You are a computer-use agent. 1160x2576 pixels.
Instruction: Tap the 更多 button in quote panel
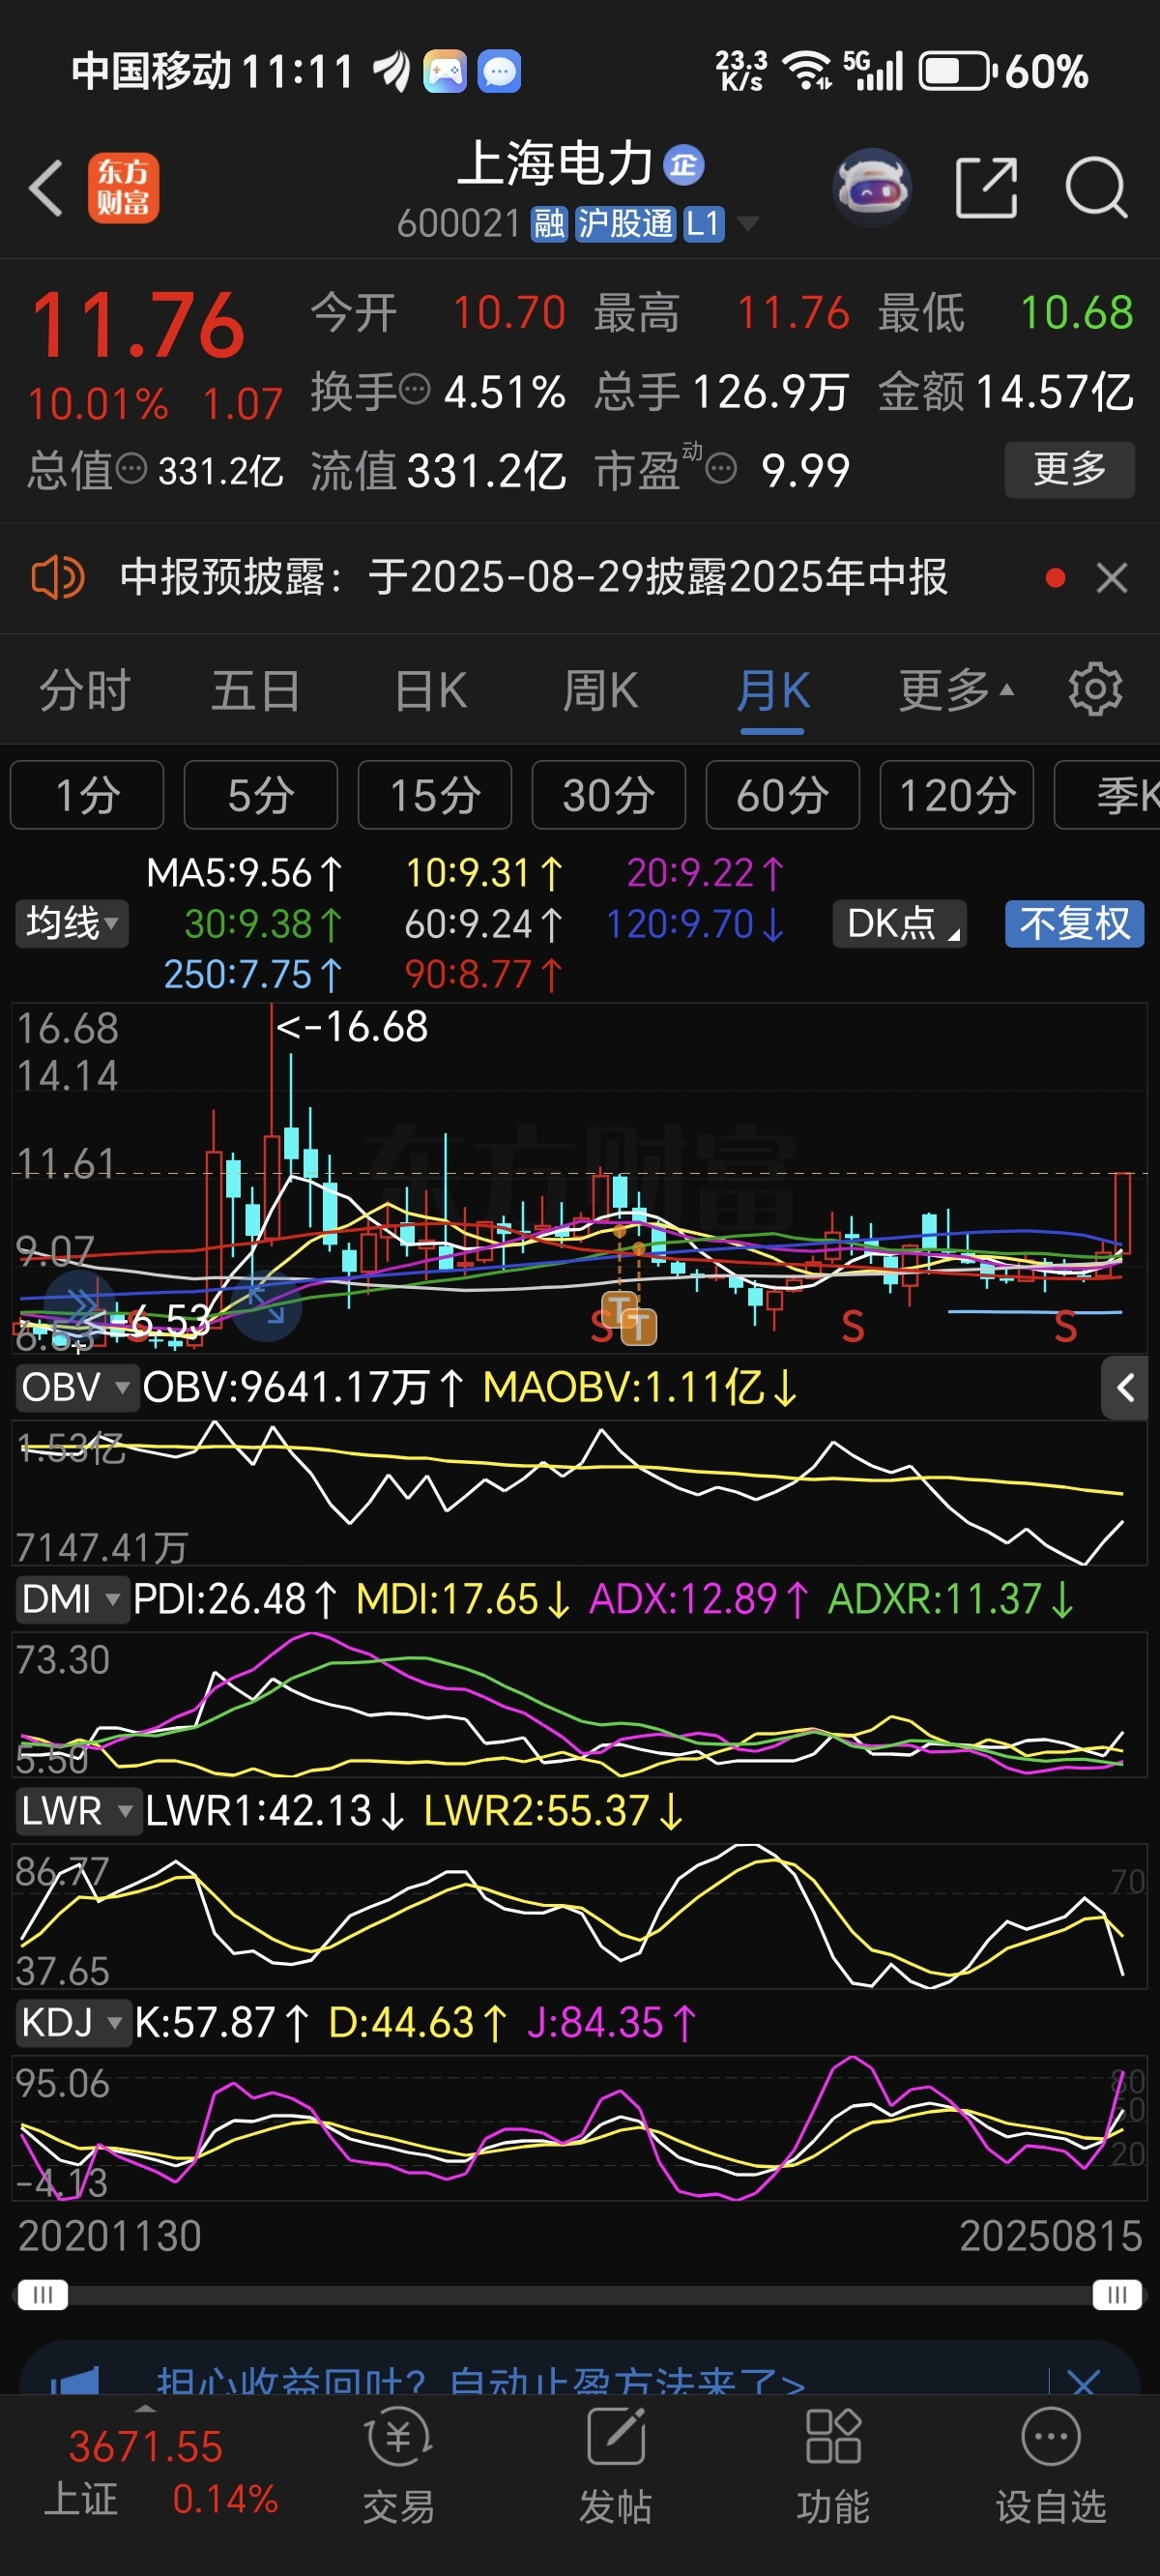click(1069, 469)
